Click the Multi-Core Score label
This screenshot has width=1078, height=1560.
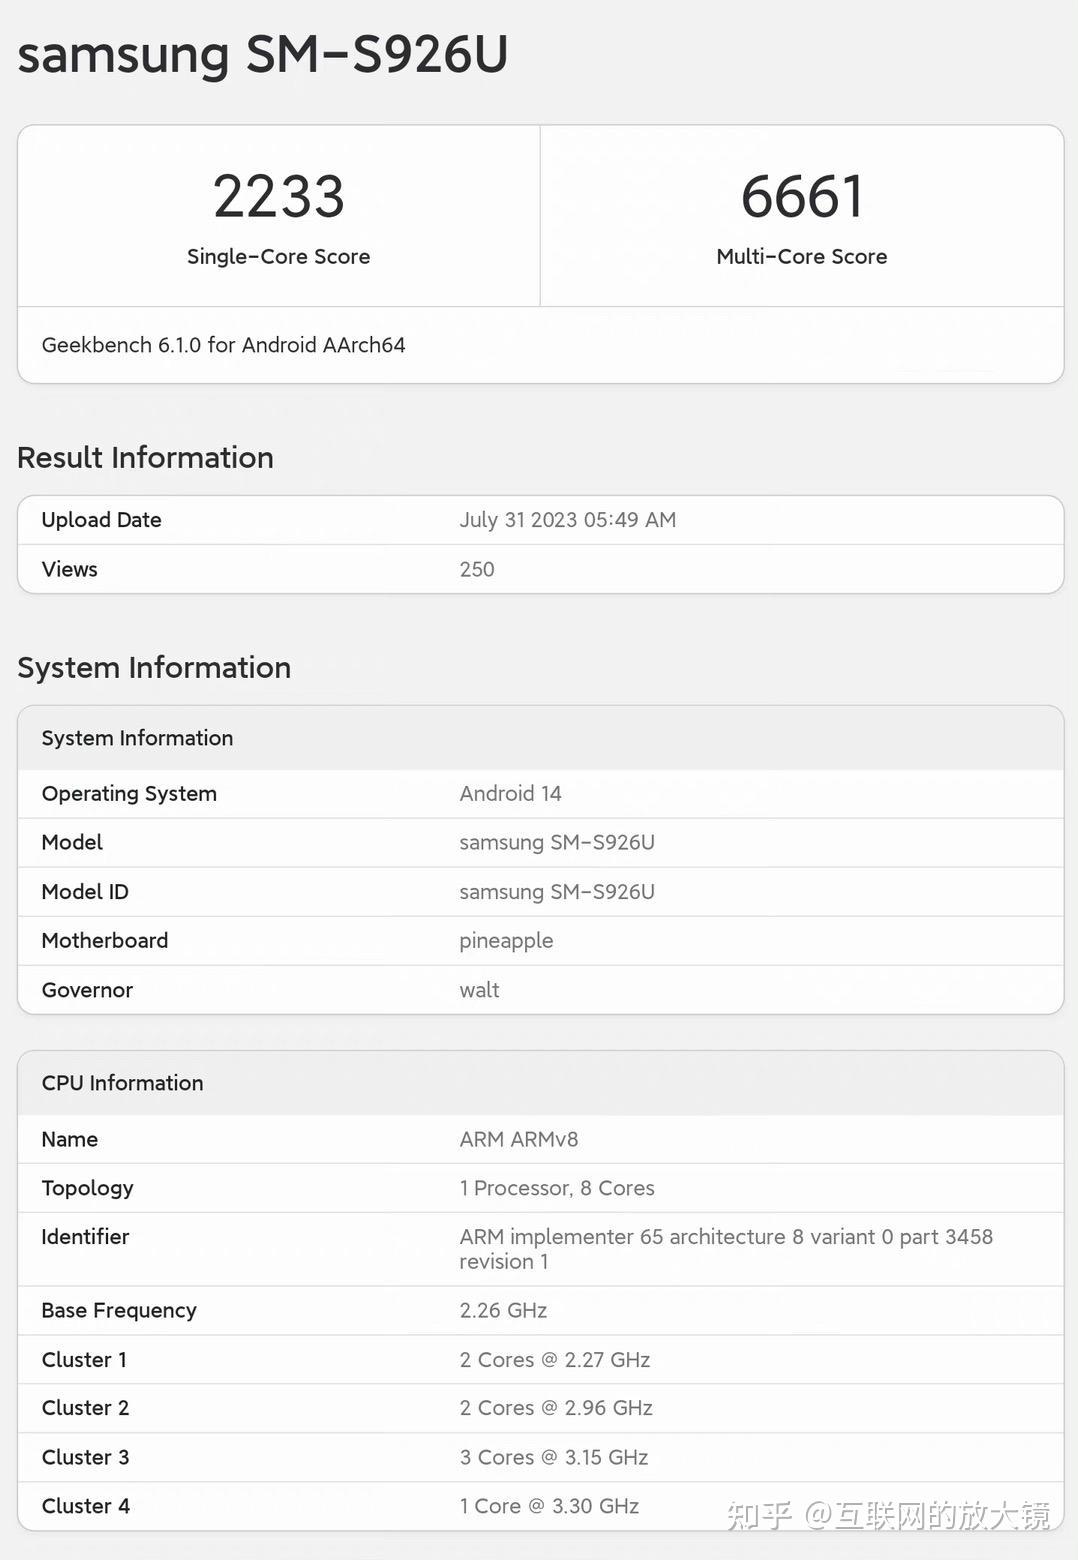(801, 257)
